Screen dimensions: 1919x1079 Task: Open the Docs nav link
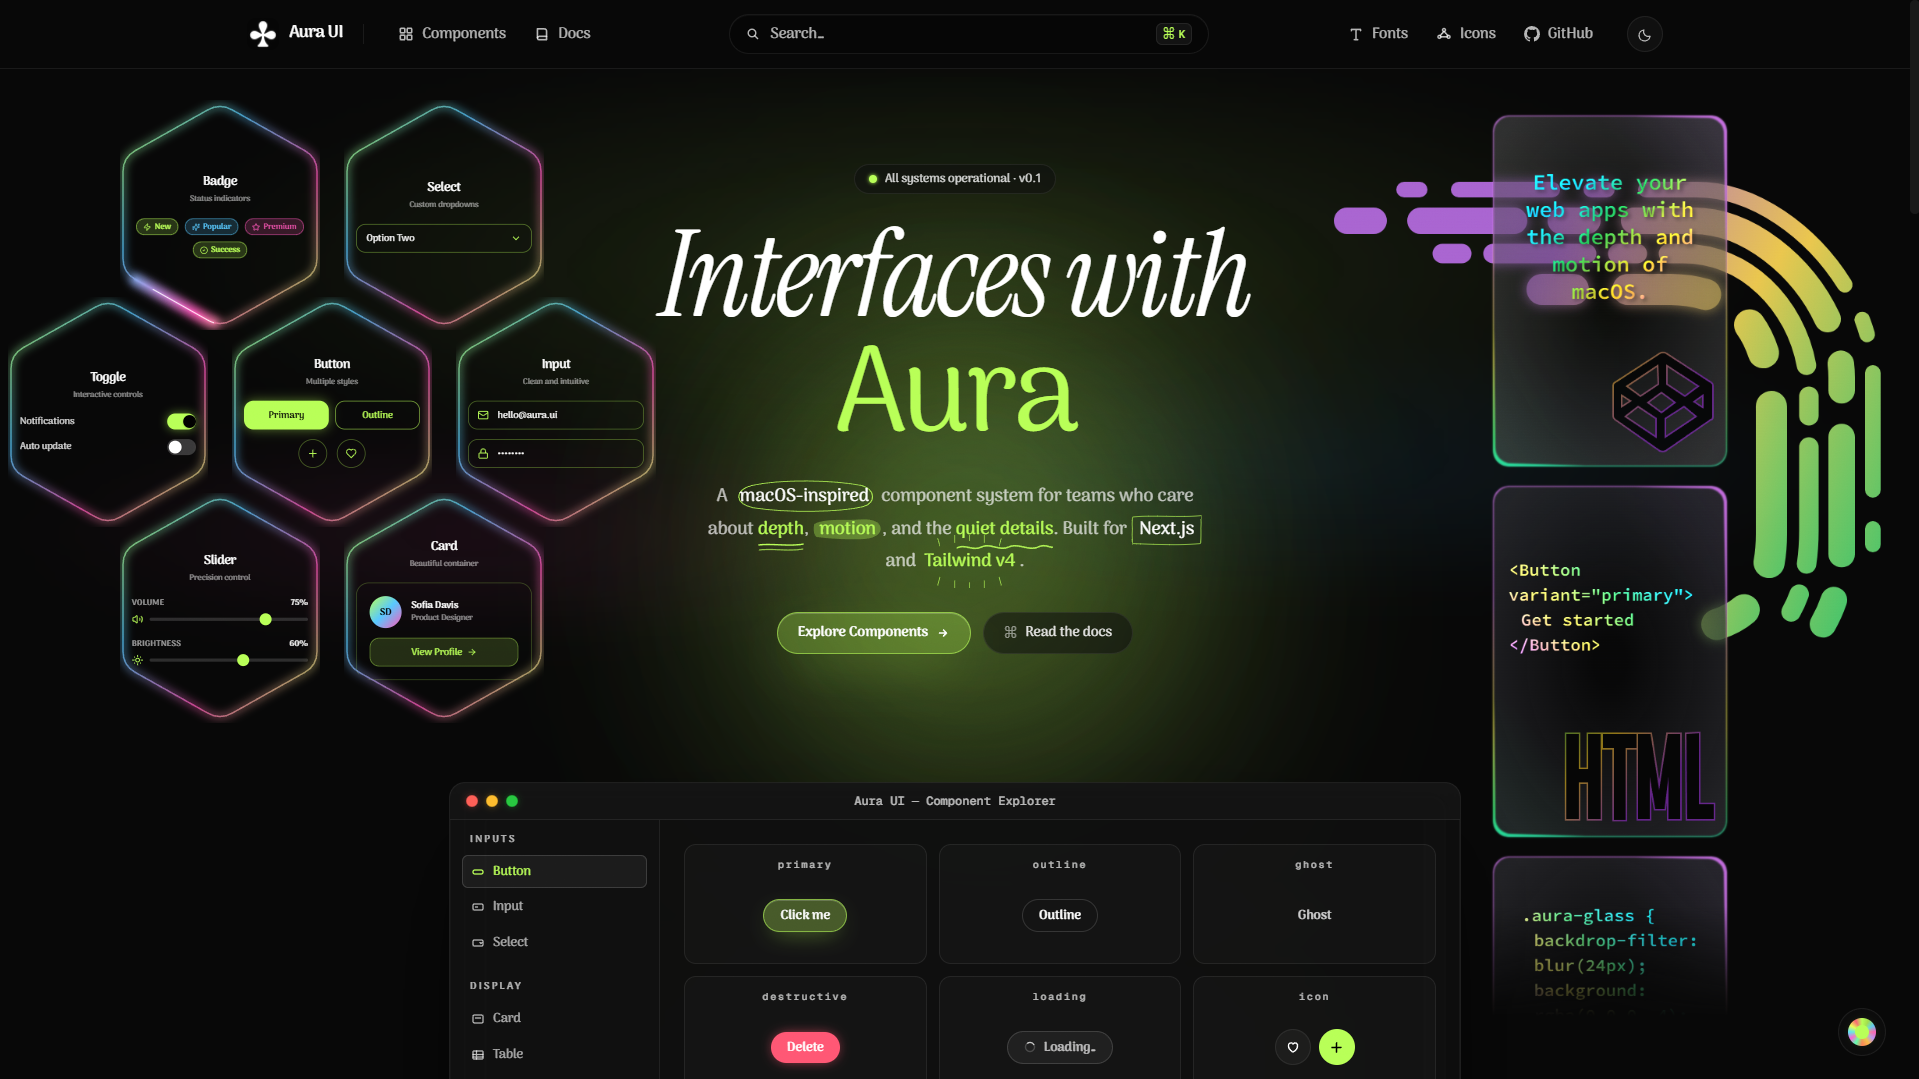click(563, 34)
